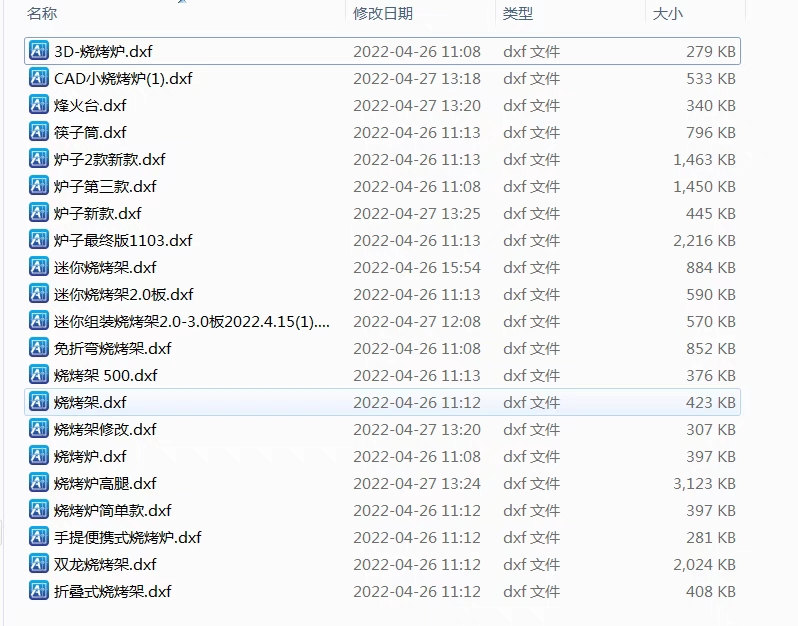The image size is (798, 626).
Task: Click the icon beside CAD小烧烤炉(1).dxf
Action: (x=39, y=78)
